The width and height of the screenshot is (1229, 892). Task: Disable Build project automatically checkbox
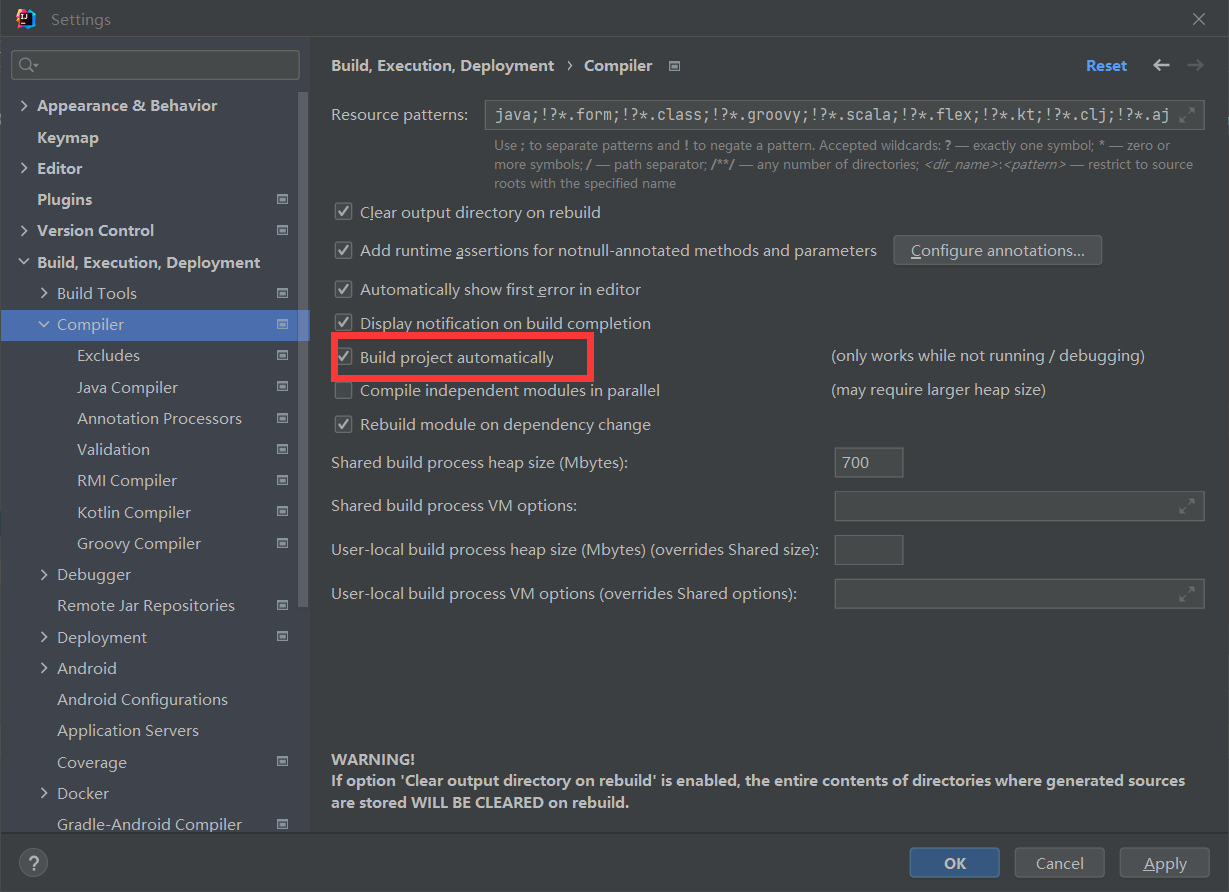(x=344, y=357)
